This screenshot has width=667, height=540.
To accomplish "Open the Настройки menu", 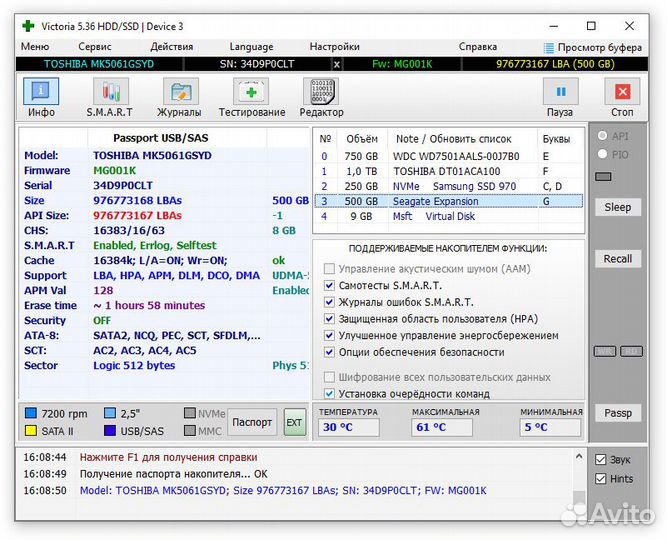I will pos(334,46).
